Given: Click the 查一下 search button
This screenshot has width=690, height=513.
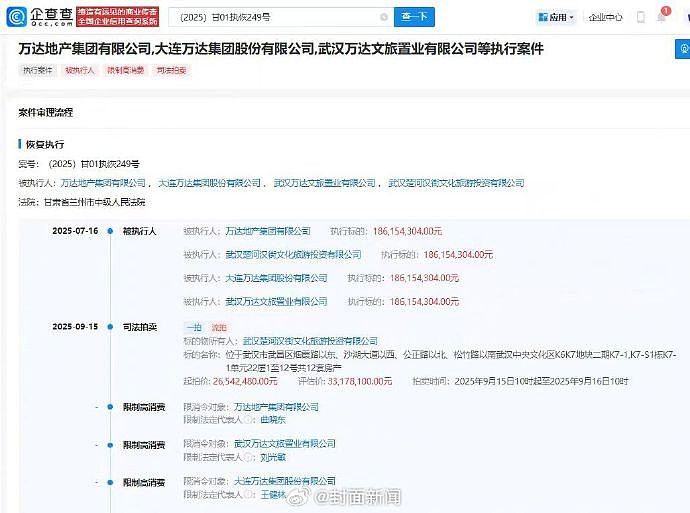Looking at the screenshot, I should pyautogui.click(x=414, y=17).
